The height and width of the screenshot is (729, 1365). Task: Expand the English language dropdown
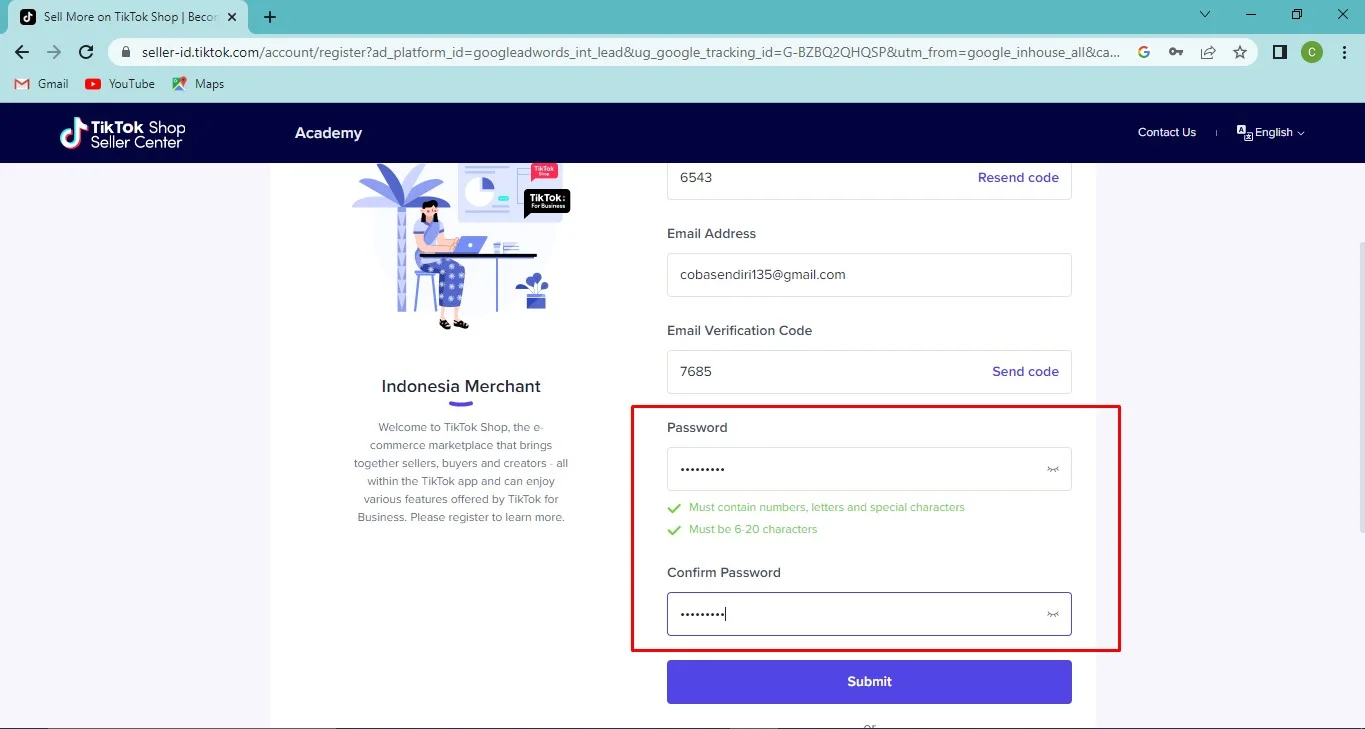pyautogui.click(x=1279, y=132)
